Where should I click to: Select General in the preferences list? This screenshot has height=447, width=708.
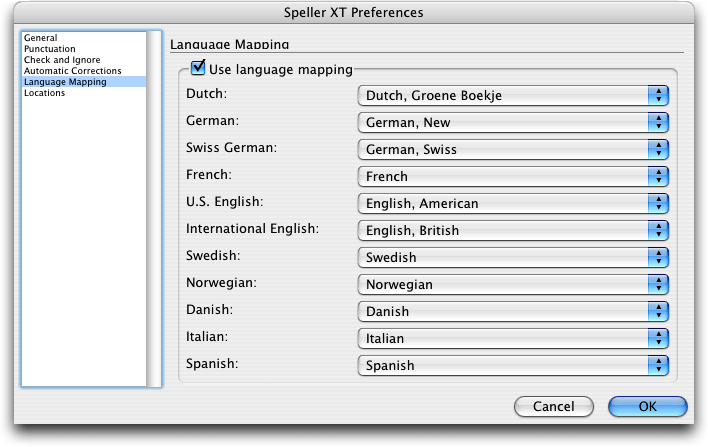[x=84, y=38]
